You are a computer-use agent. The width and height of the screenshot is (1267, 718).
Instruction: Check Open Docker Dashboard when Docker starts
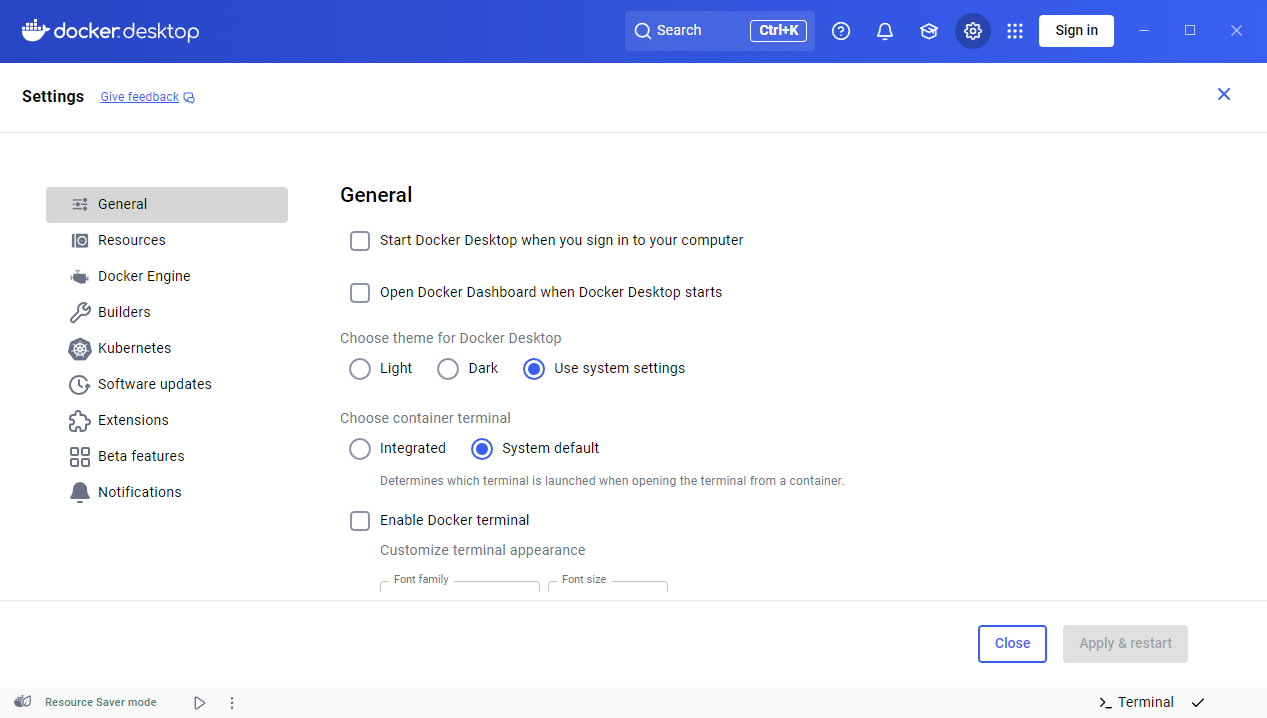[360, 293]
